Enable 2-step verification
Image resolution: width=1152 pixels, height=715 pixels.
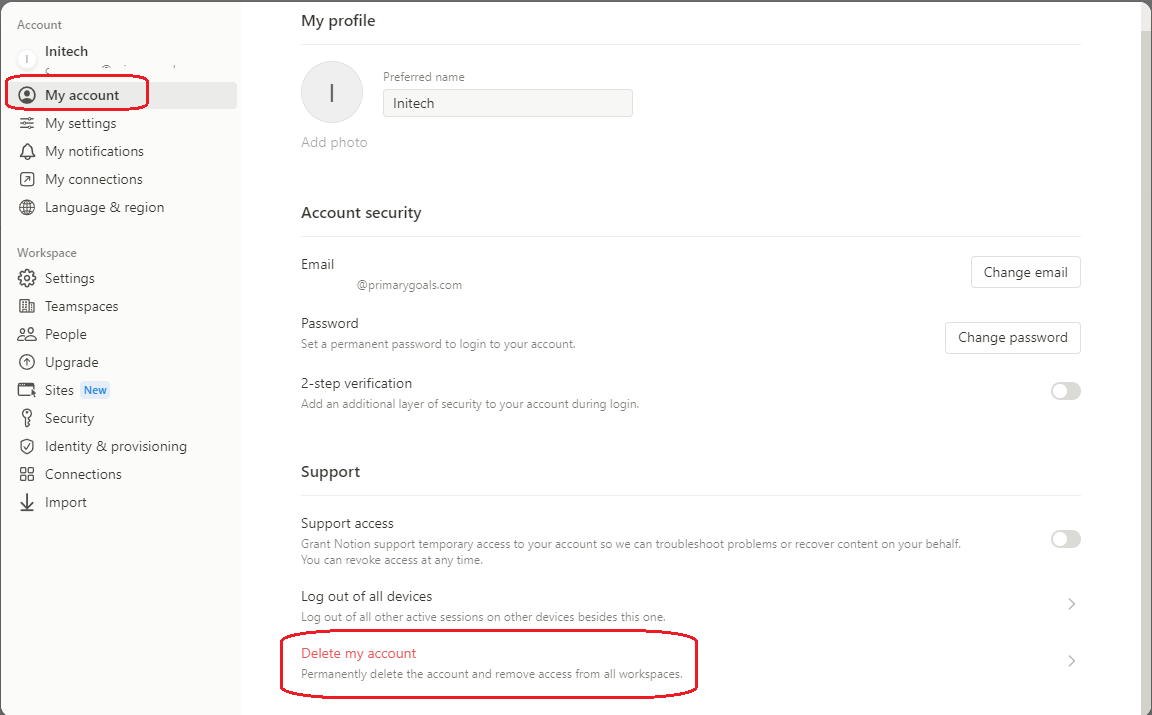point(1065,391)
